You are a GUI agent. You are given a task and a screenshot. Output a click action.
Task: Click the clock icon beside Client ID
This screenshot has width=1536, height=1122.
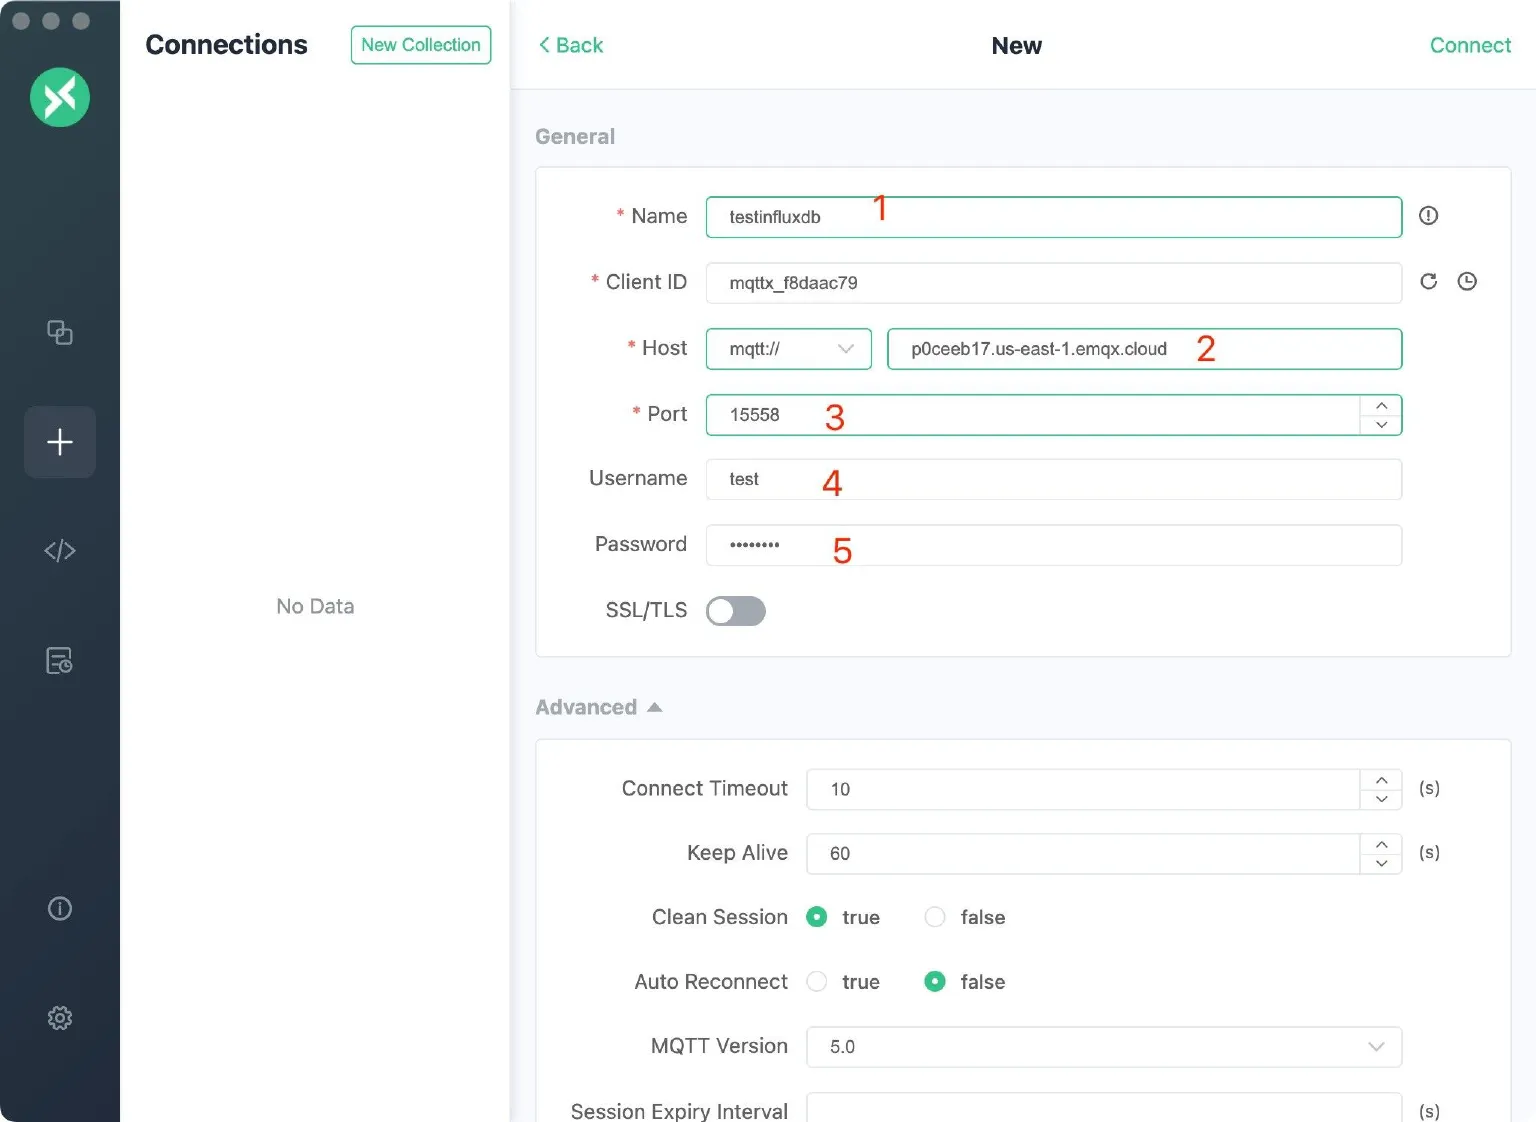[x=1467, y=282]
